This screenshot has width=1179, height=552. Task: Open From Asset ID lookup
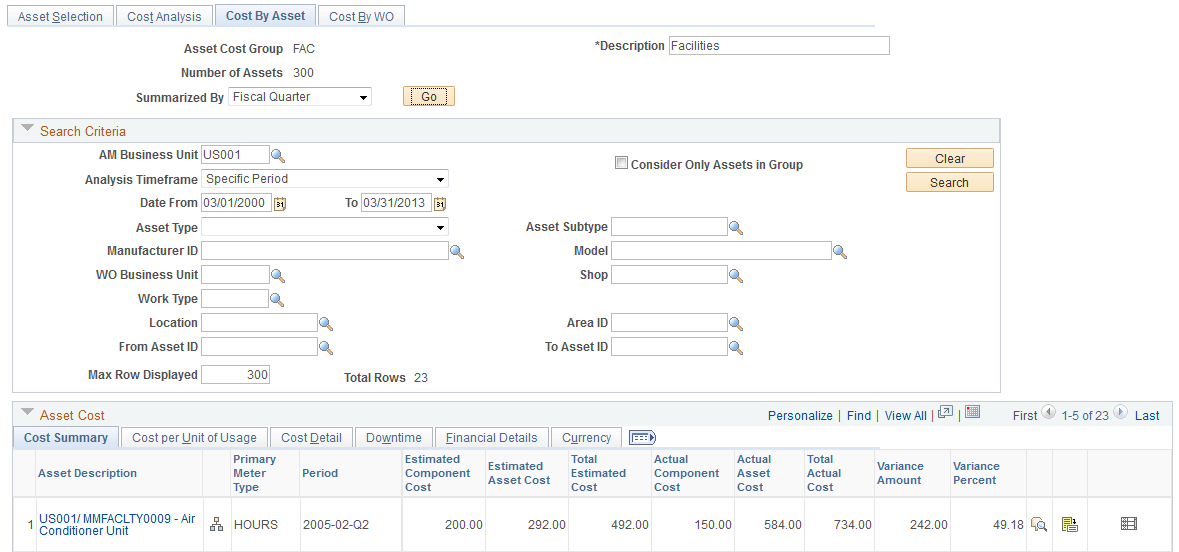tap(326, 348)
